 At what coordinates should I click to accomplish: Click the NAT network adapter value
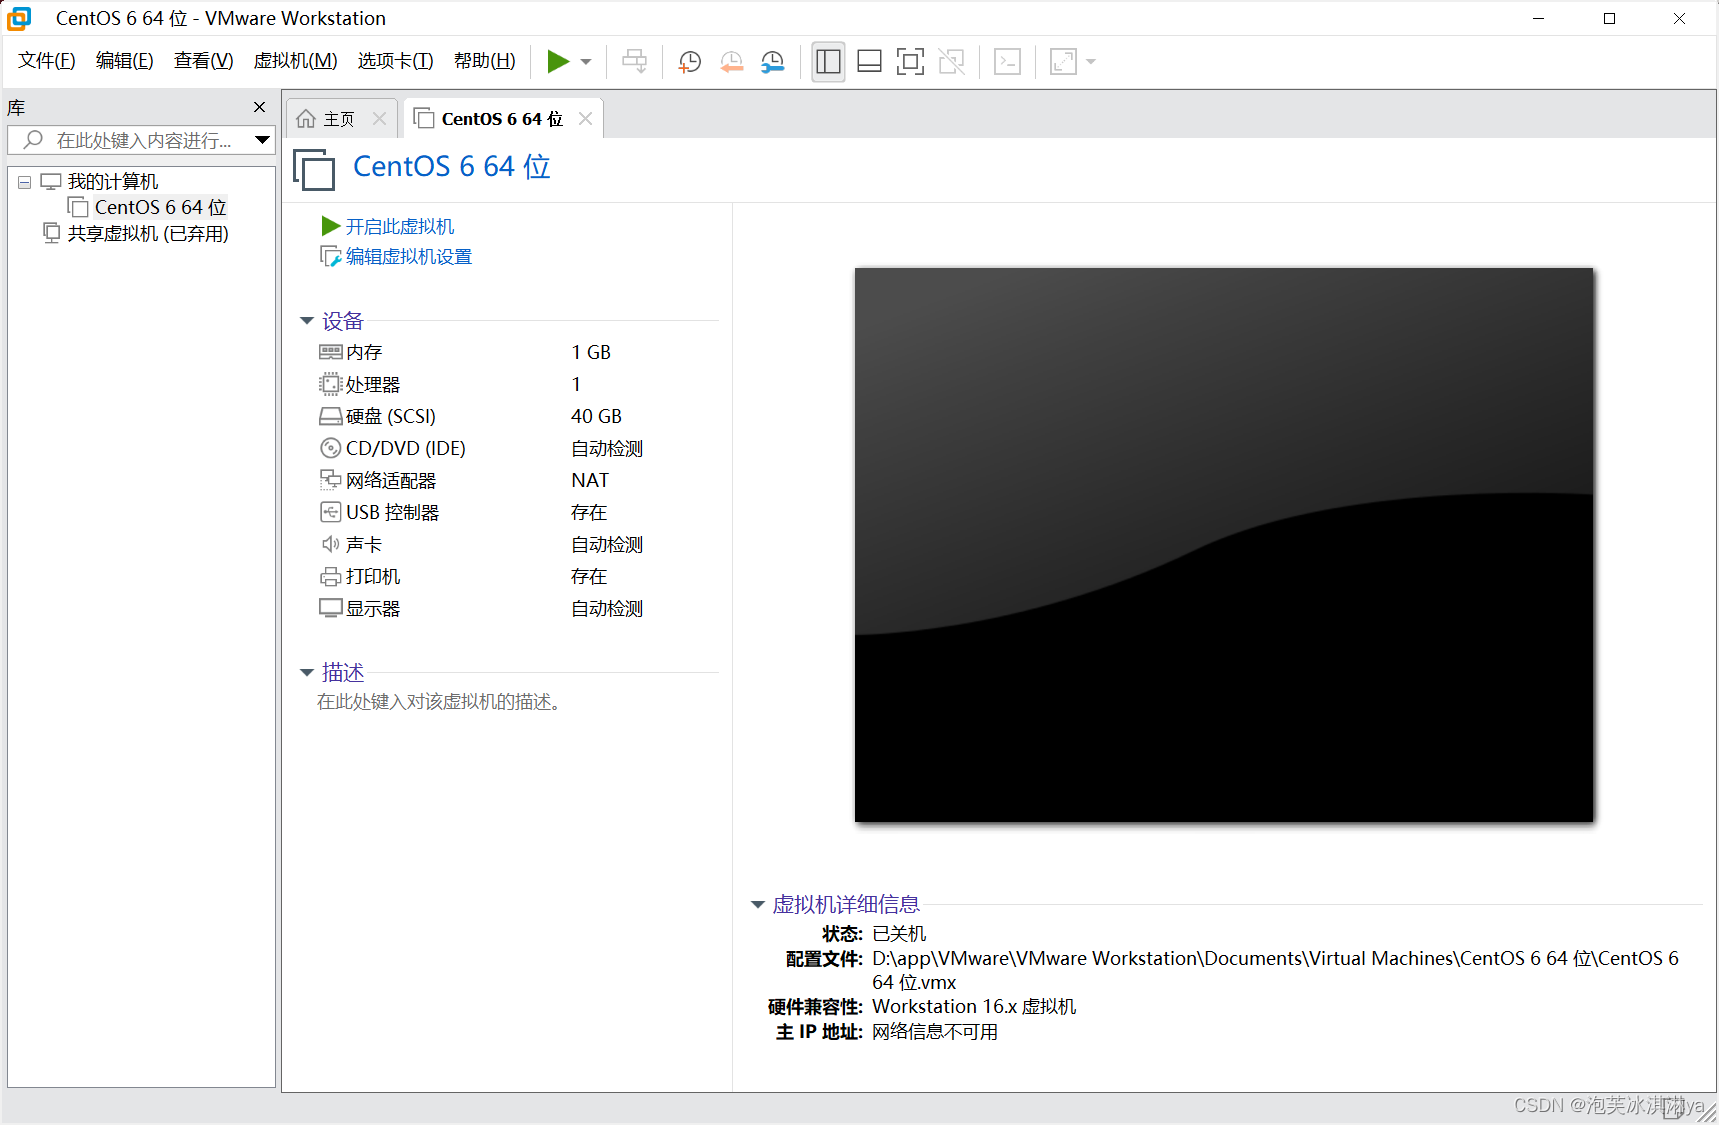[590, 480]
